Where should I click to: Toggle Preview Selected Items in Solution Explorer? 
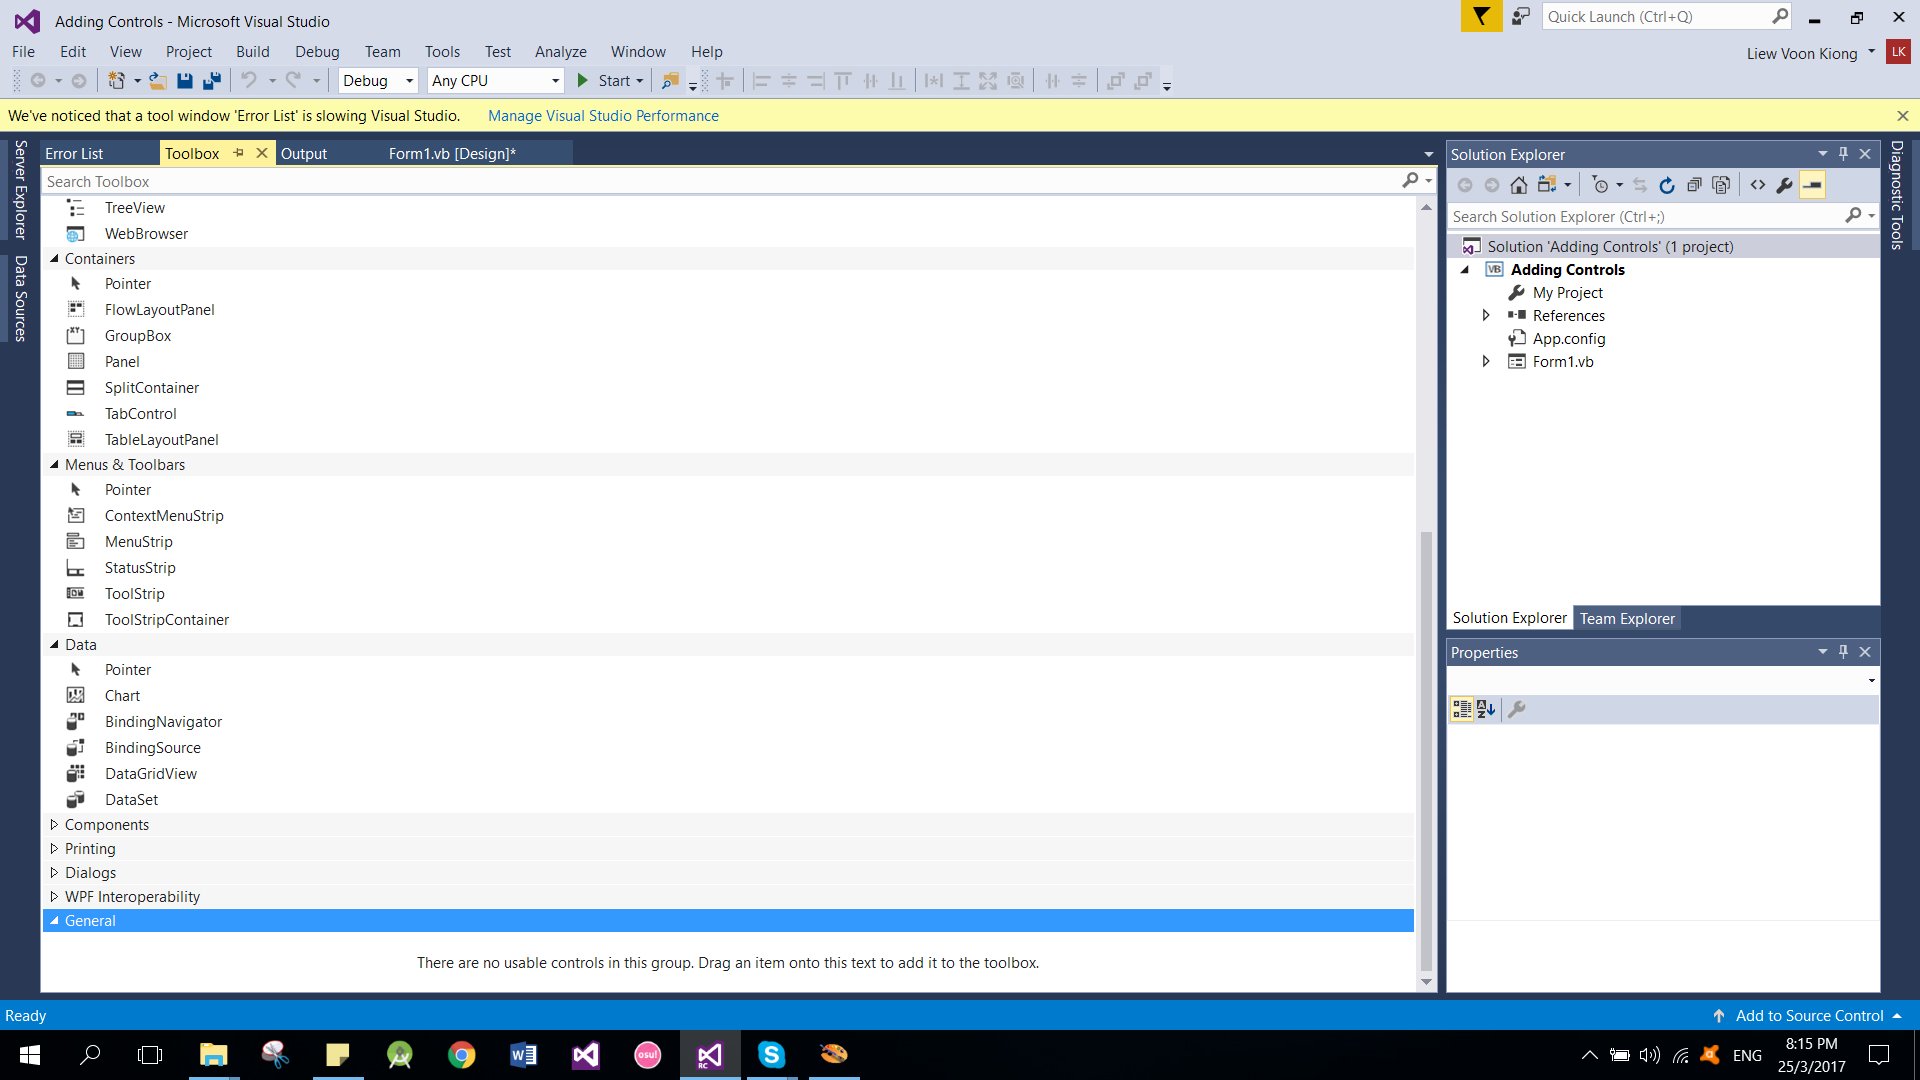pos(1812,185)
